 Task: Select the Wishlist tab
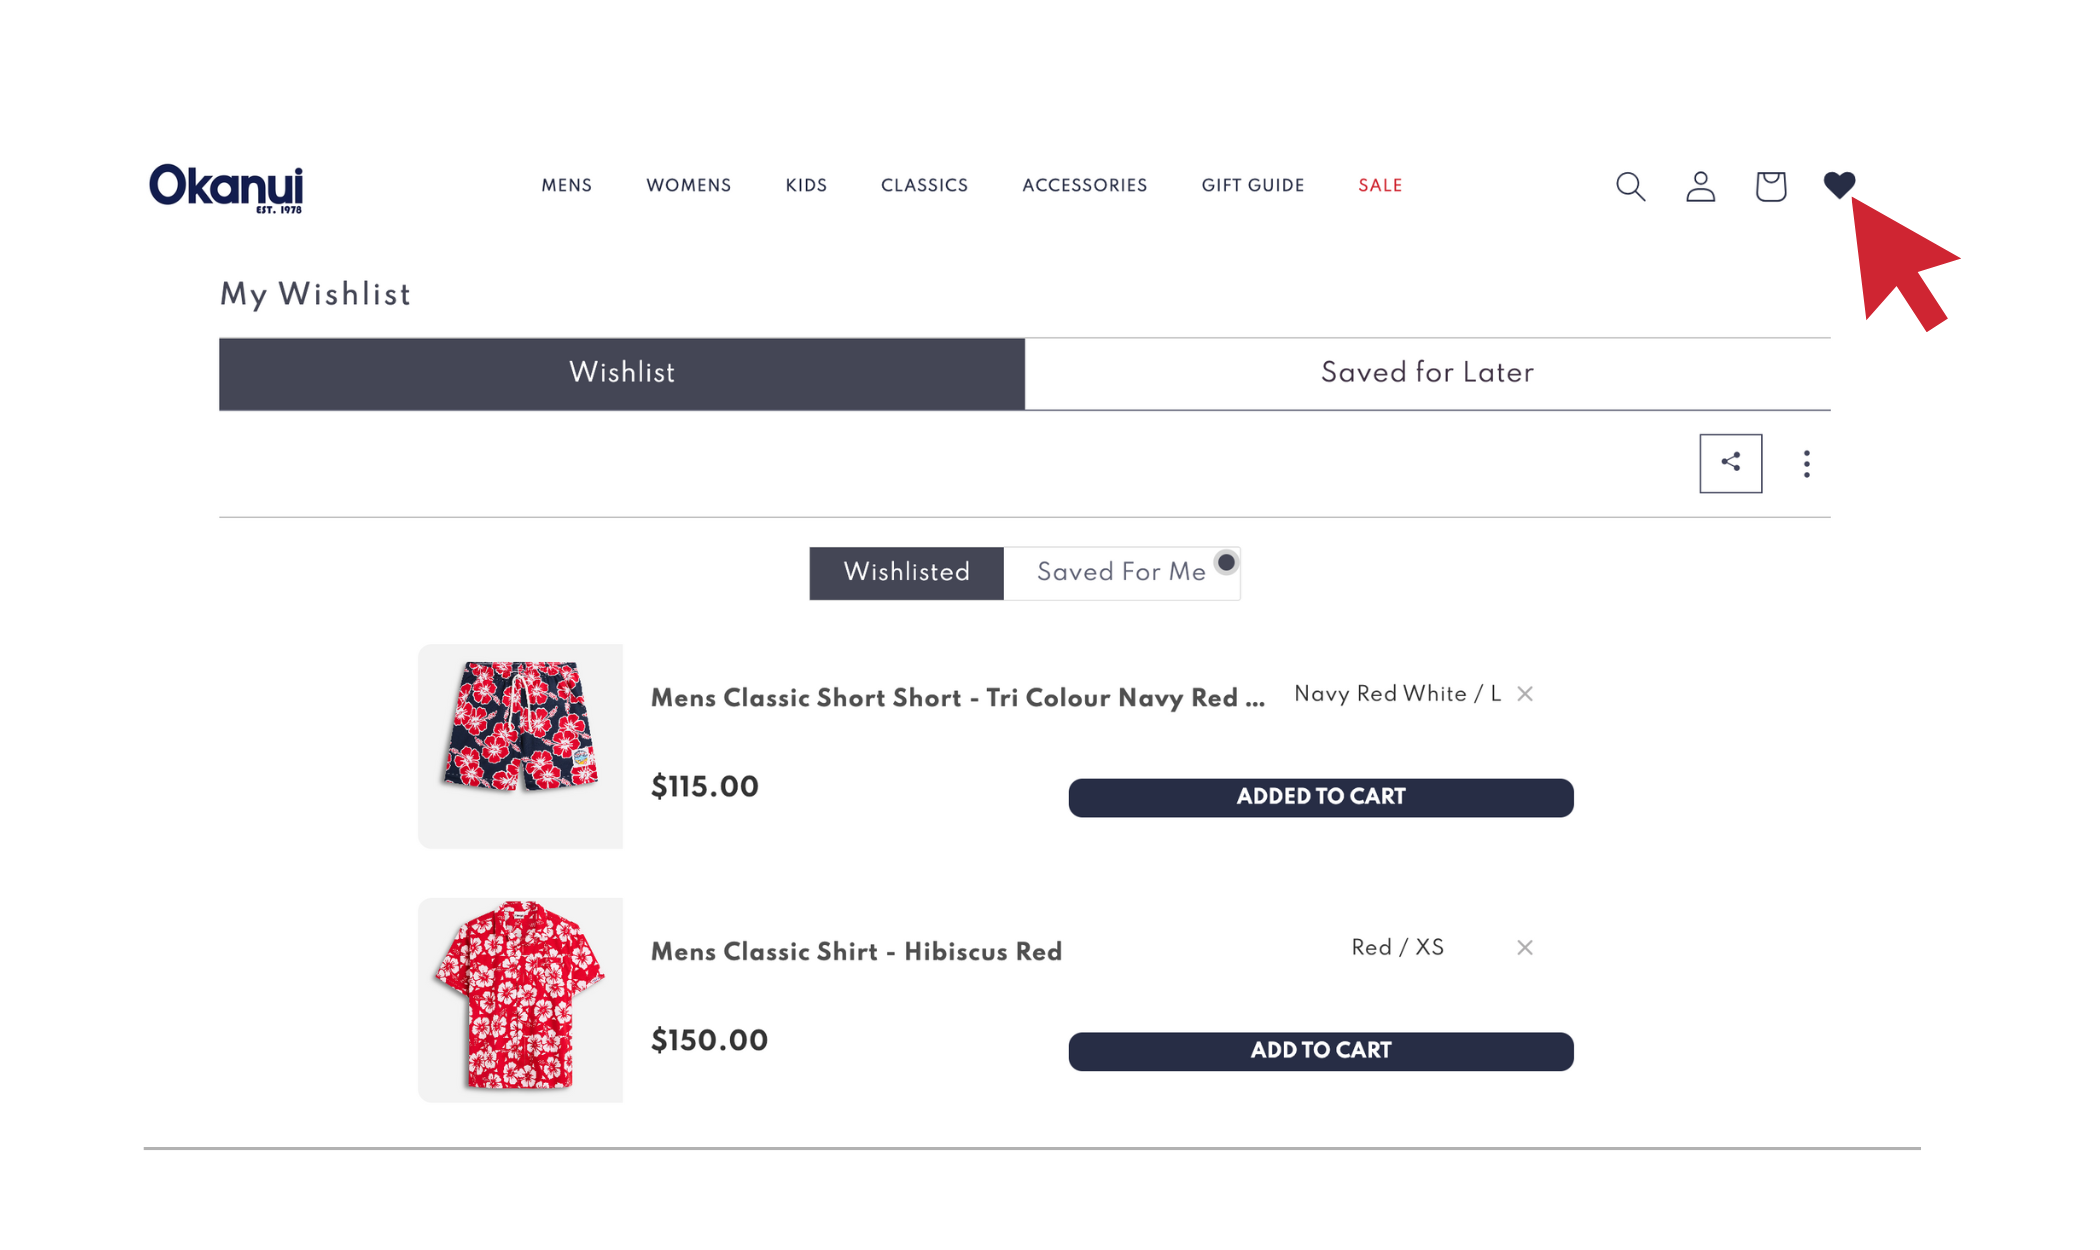(622, 374)
